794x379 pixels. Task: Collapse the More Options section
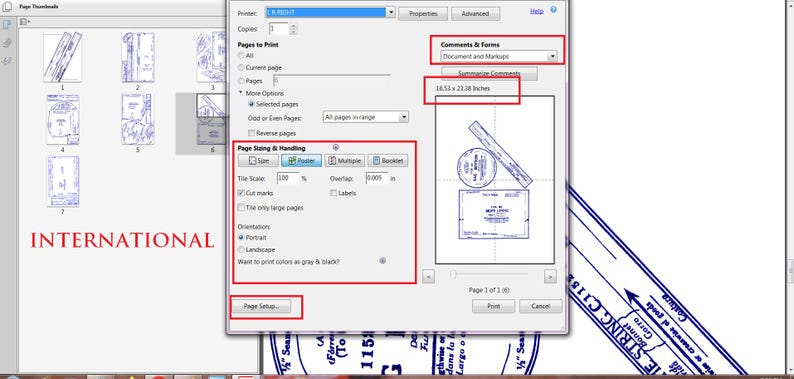(241, 93)
